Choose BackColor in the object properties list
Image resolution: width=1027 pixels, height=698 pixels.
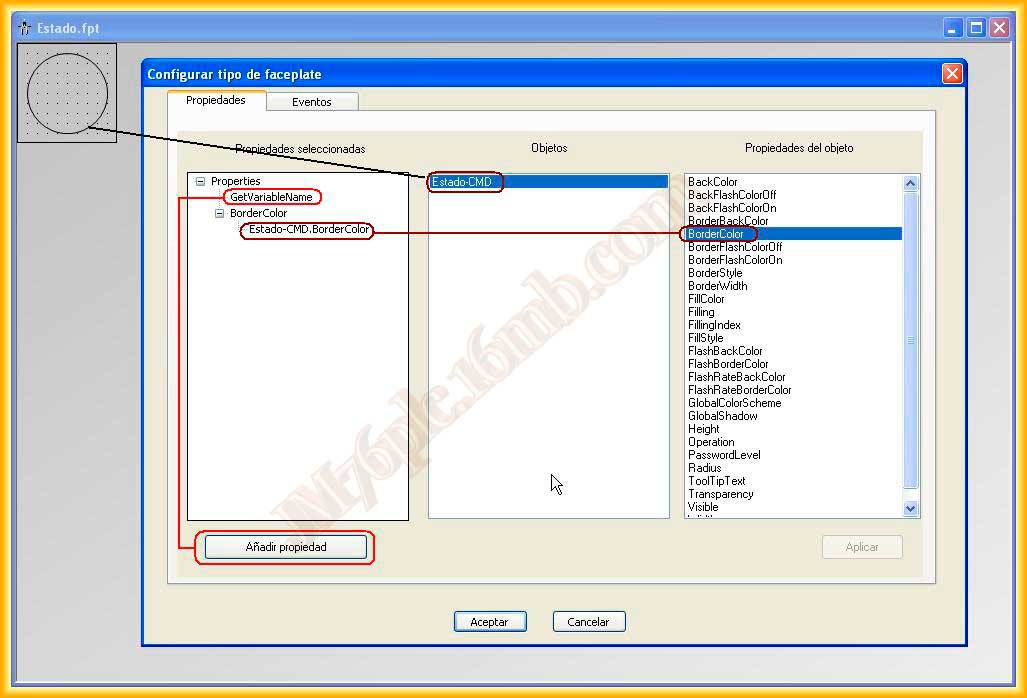coord(713,182)
